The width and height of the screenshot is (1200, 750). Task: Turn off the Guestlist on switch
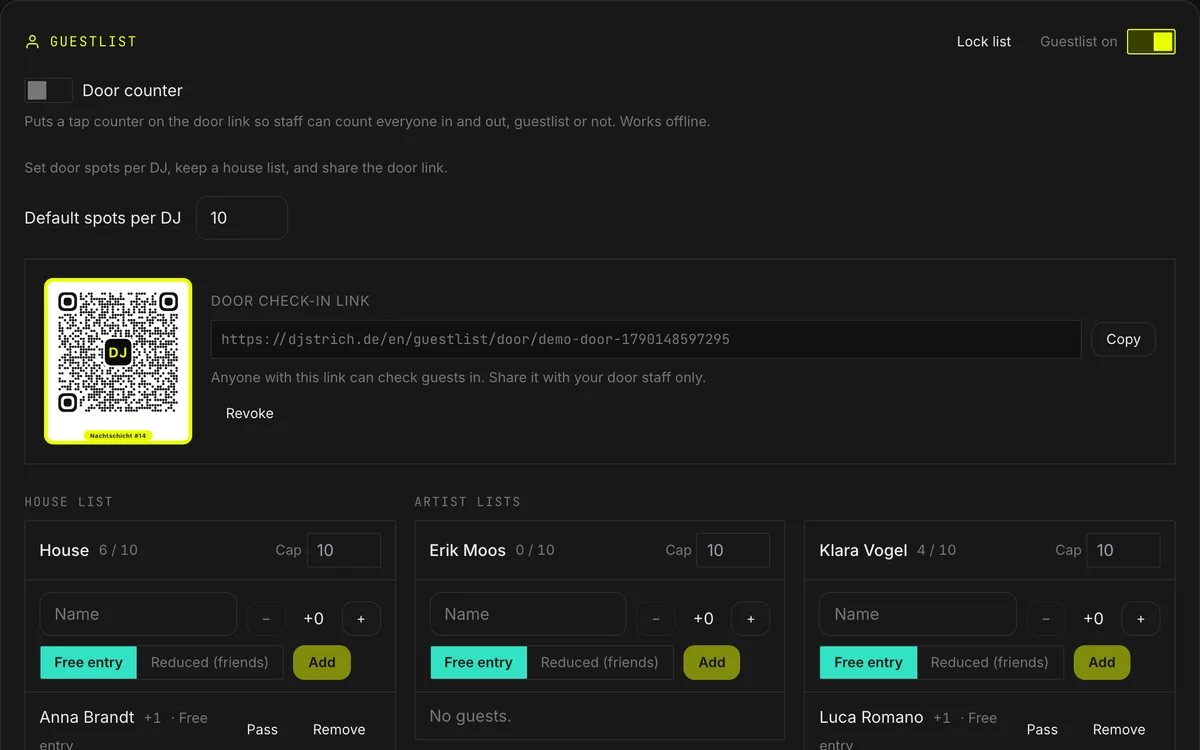1151,41
